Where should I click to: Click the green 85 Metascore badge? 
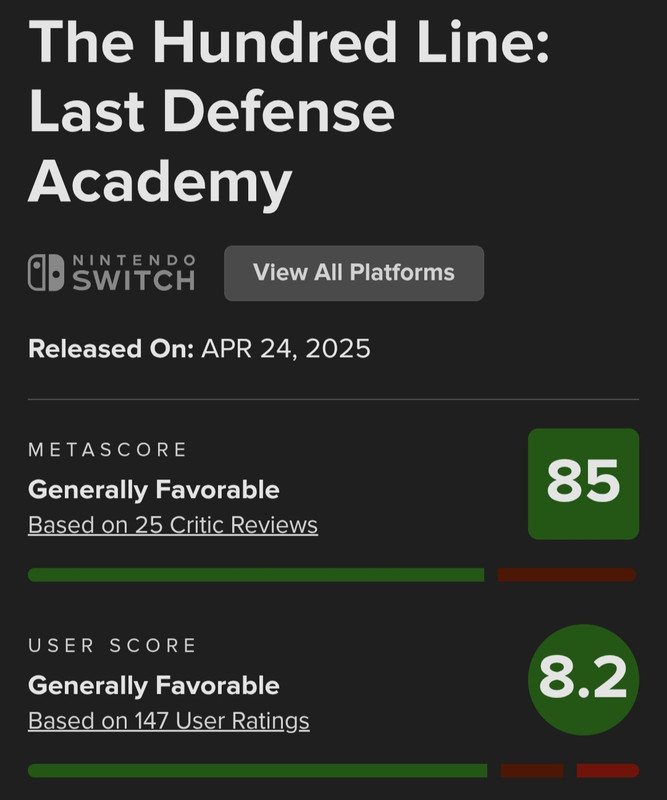(x=583, y=484)
